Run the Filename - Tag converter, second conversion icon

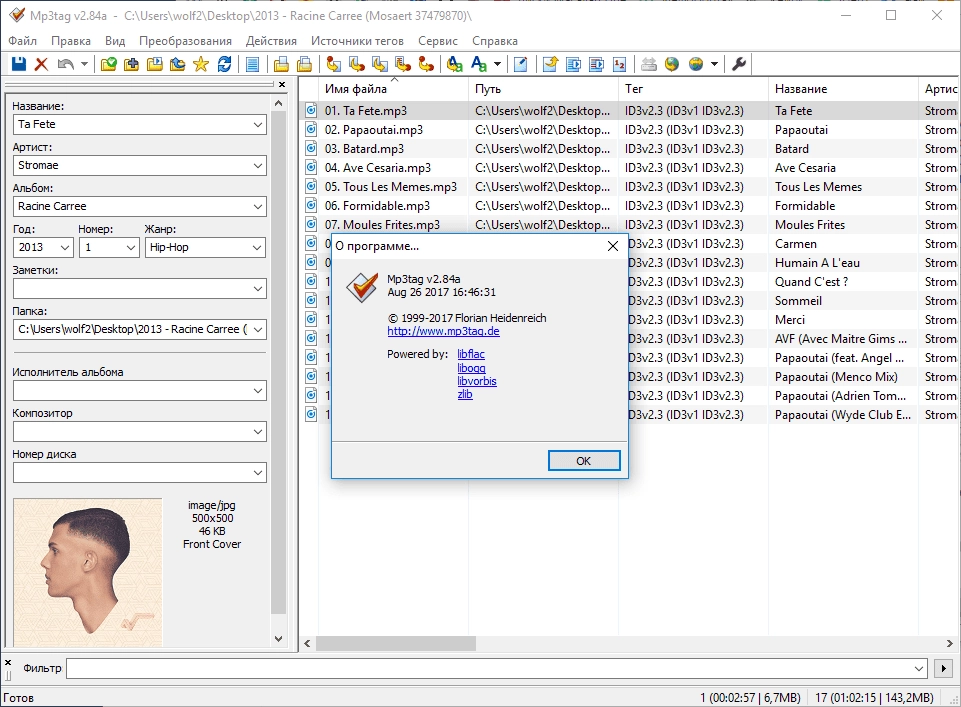pos(357,64)
